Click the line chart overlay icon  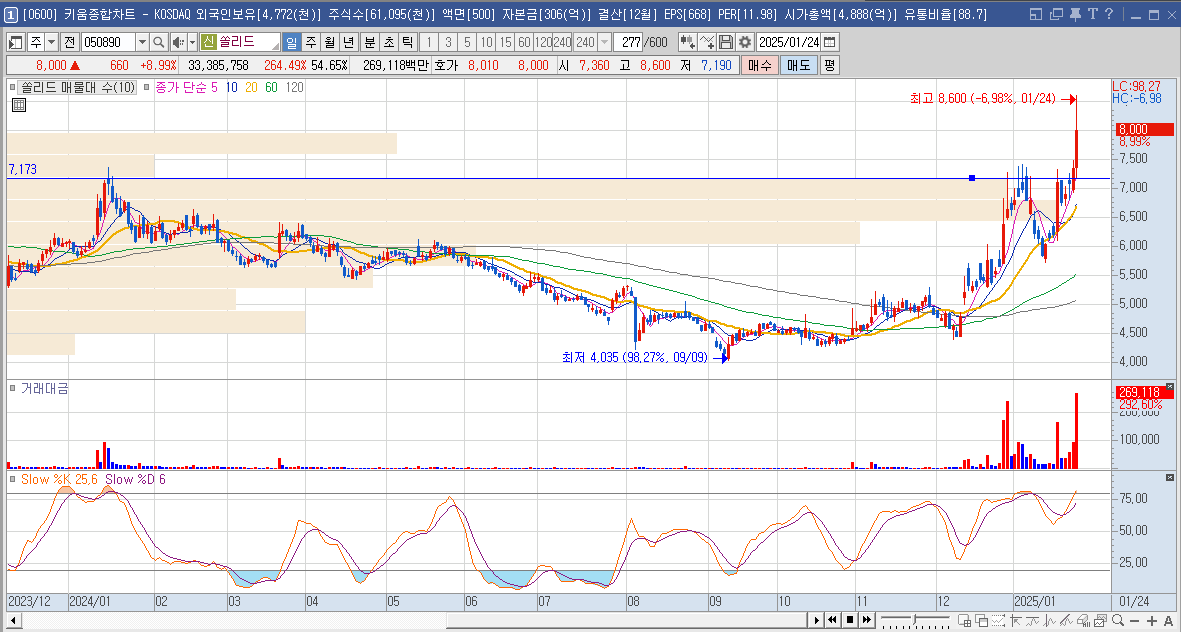pos(1033,621)
